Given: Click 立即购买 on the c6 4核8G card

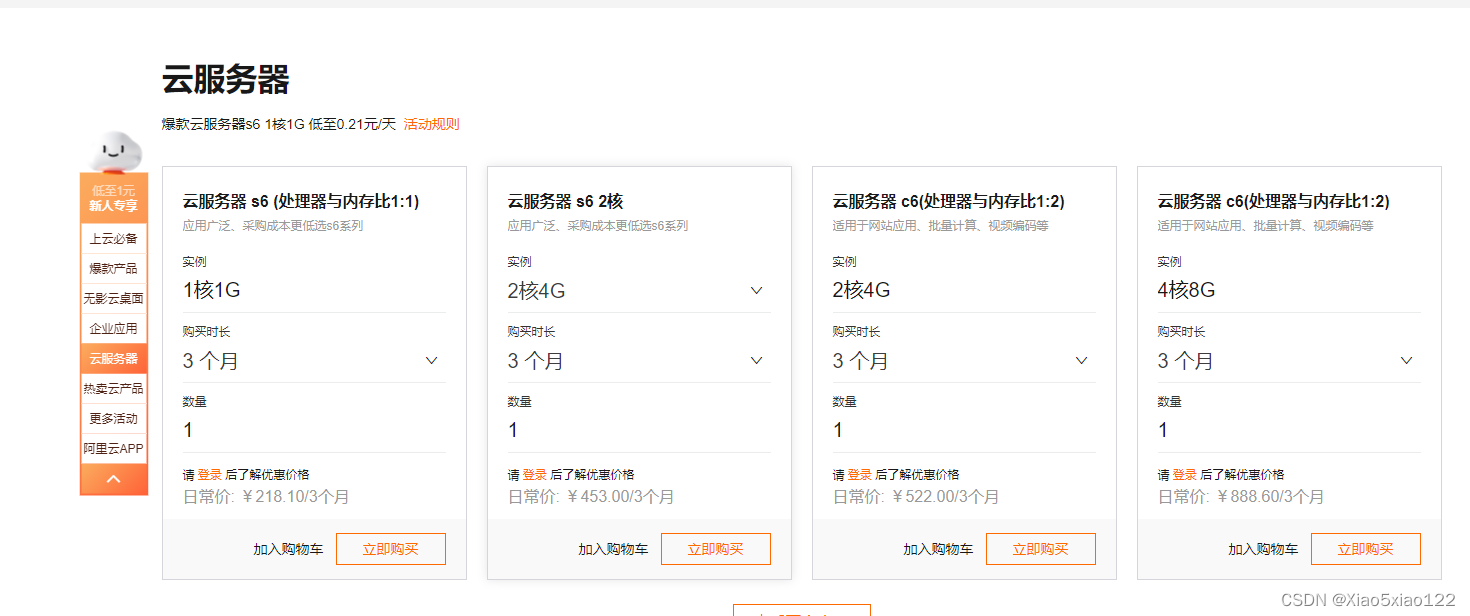Looking at the screenshot, I should (1366, 549).
